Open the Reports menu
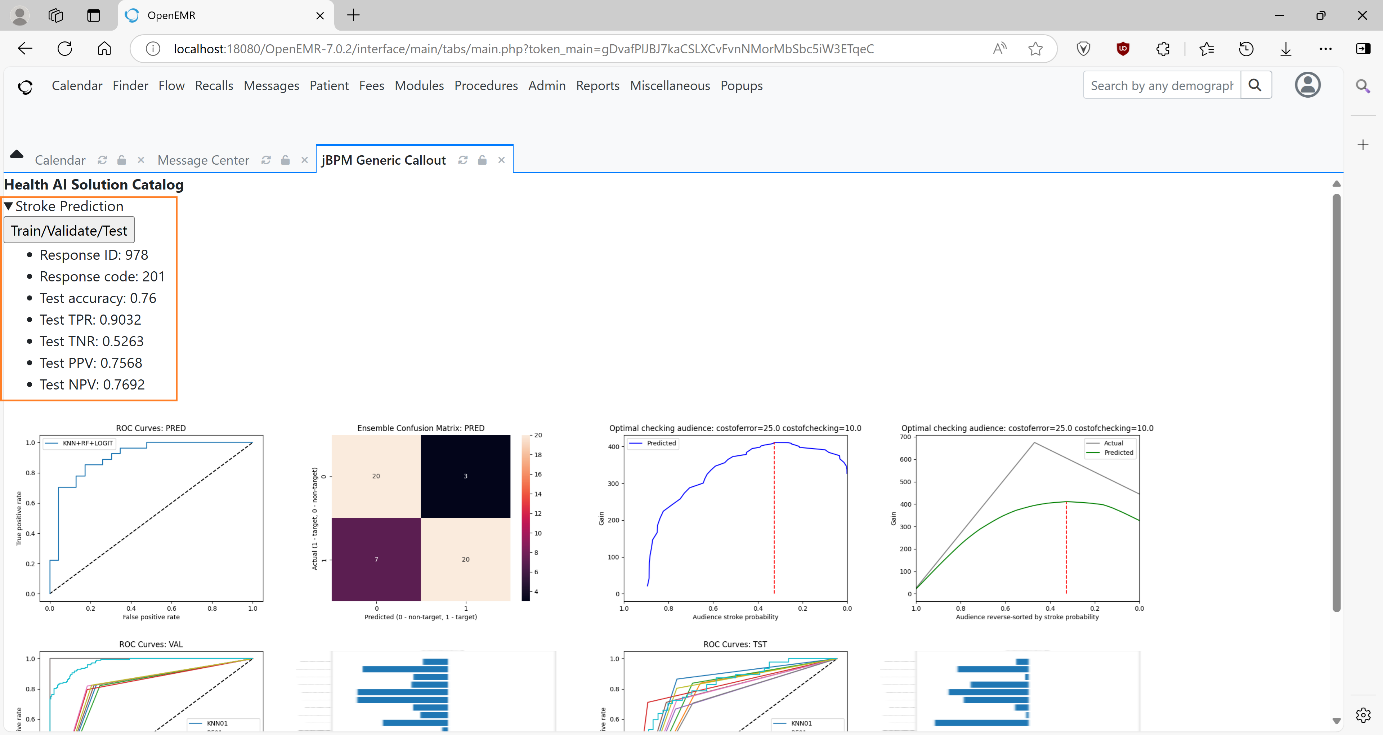Screen dimensions: 1383x735 [597, 86]
